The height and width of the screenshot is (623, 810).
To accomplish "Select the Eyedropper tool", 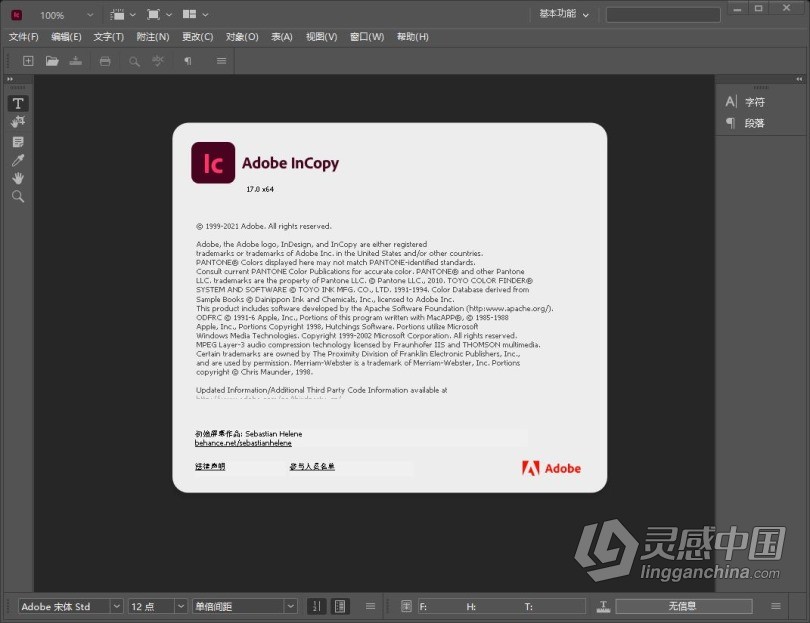I will tap(18, 160).
